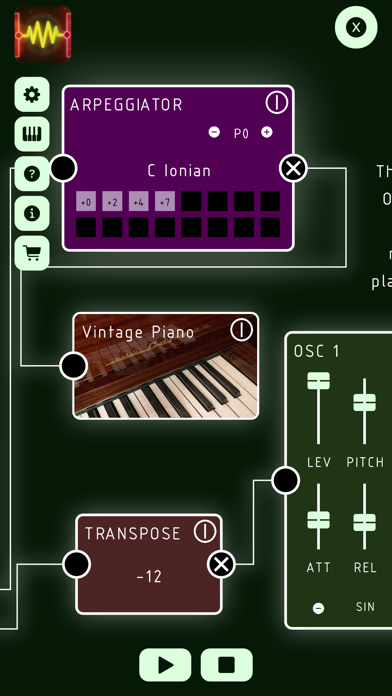
Task: Toggle the Arpeggiator power switch
Action: tap(277, 103)
